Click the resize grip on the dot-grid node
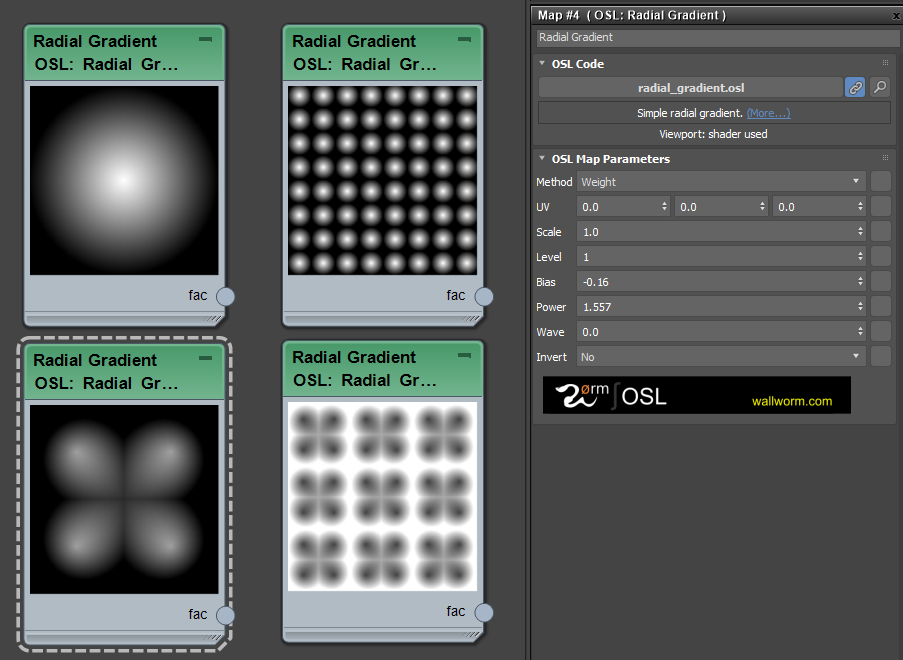Image resolution: width=903 pixels, height=660 pixels. pos(472,318)
